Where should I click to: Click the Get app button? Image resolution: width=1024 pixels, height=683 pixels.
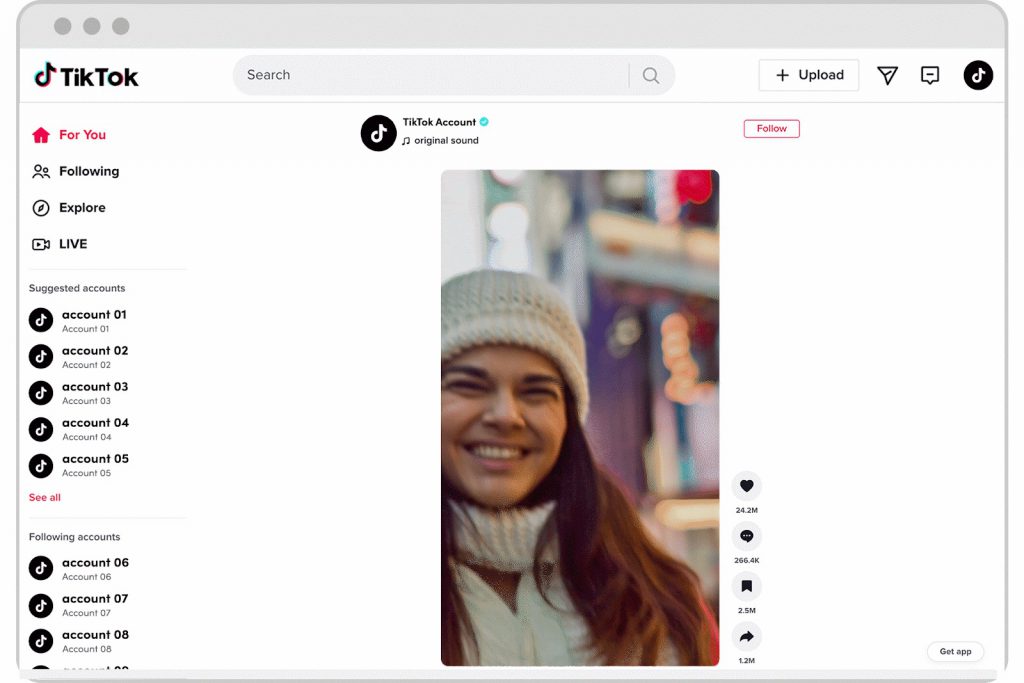pos(955,651)
